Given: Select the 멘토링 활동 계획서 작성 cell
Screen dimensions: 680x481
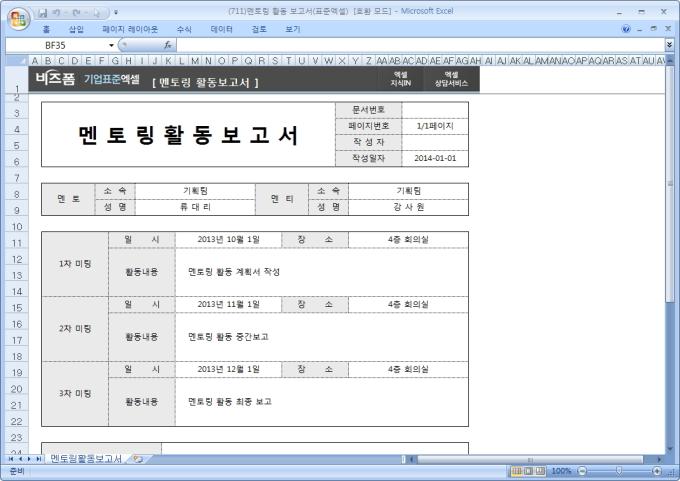Looking at the screenshot, I should coord(322,272).
